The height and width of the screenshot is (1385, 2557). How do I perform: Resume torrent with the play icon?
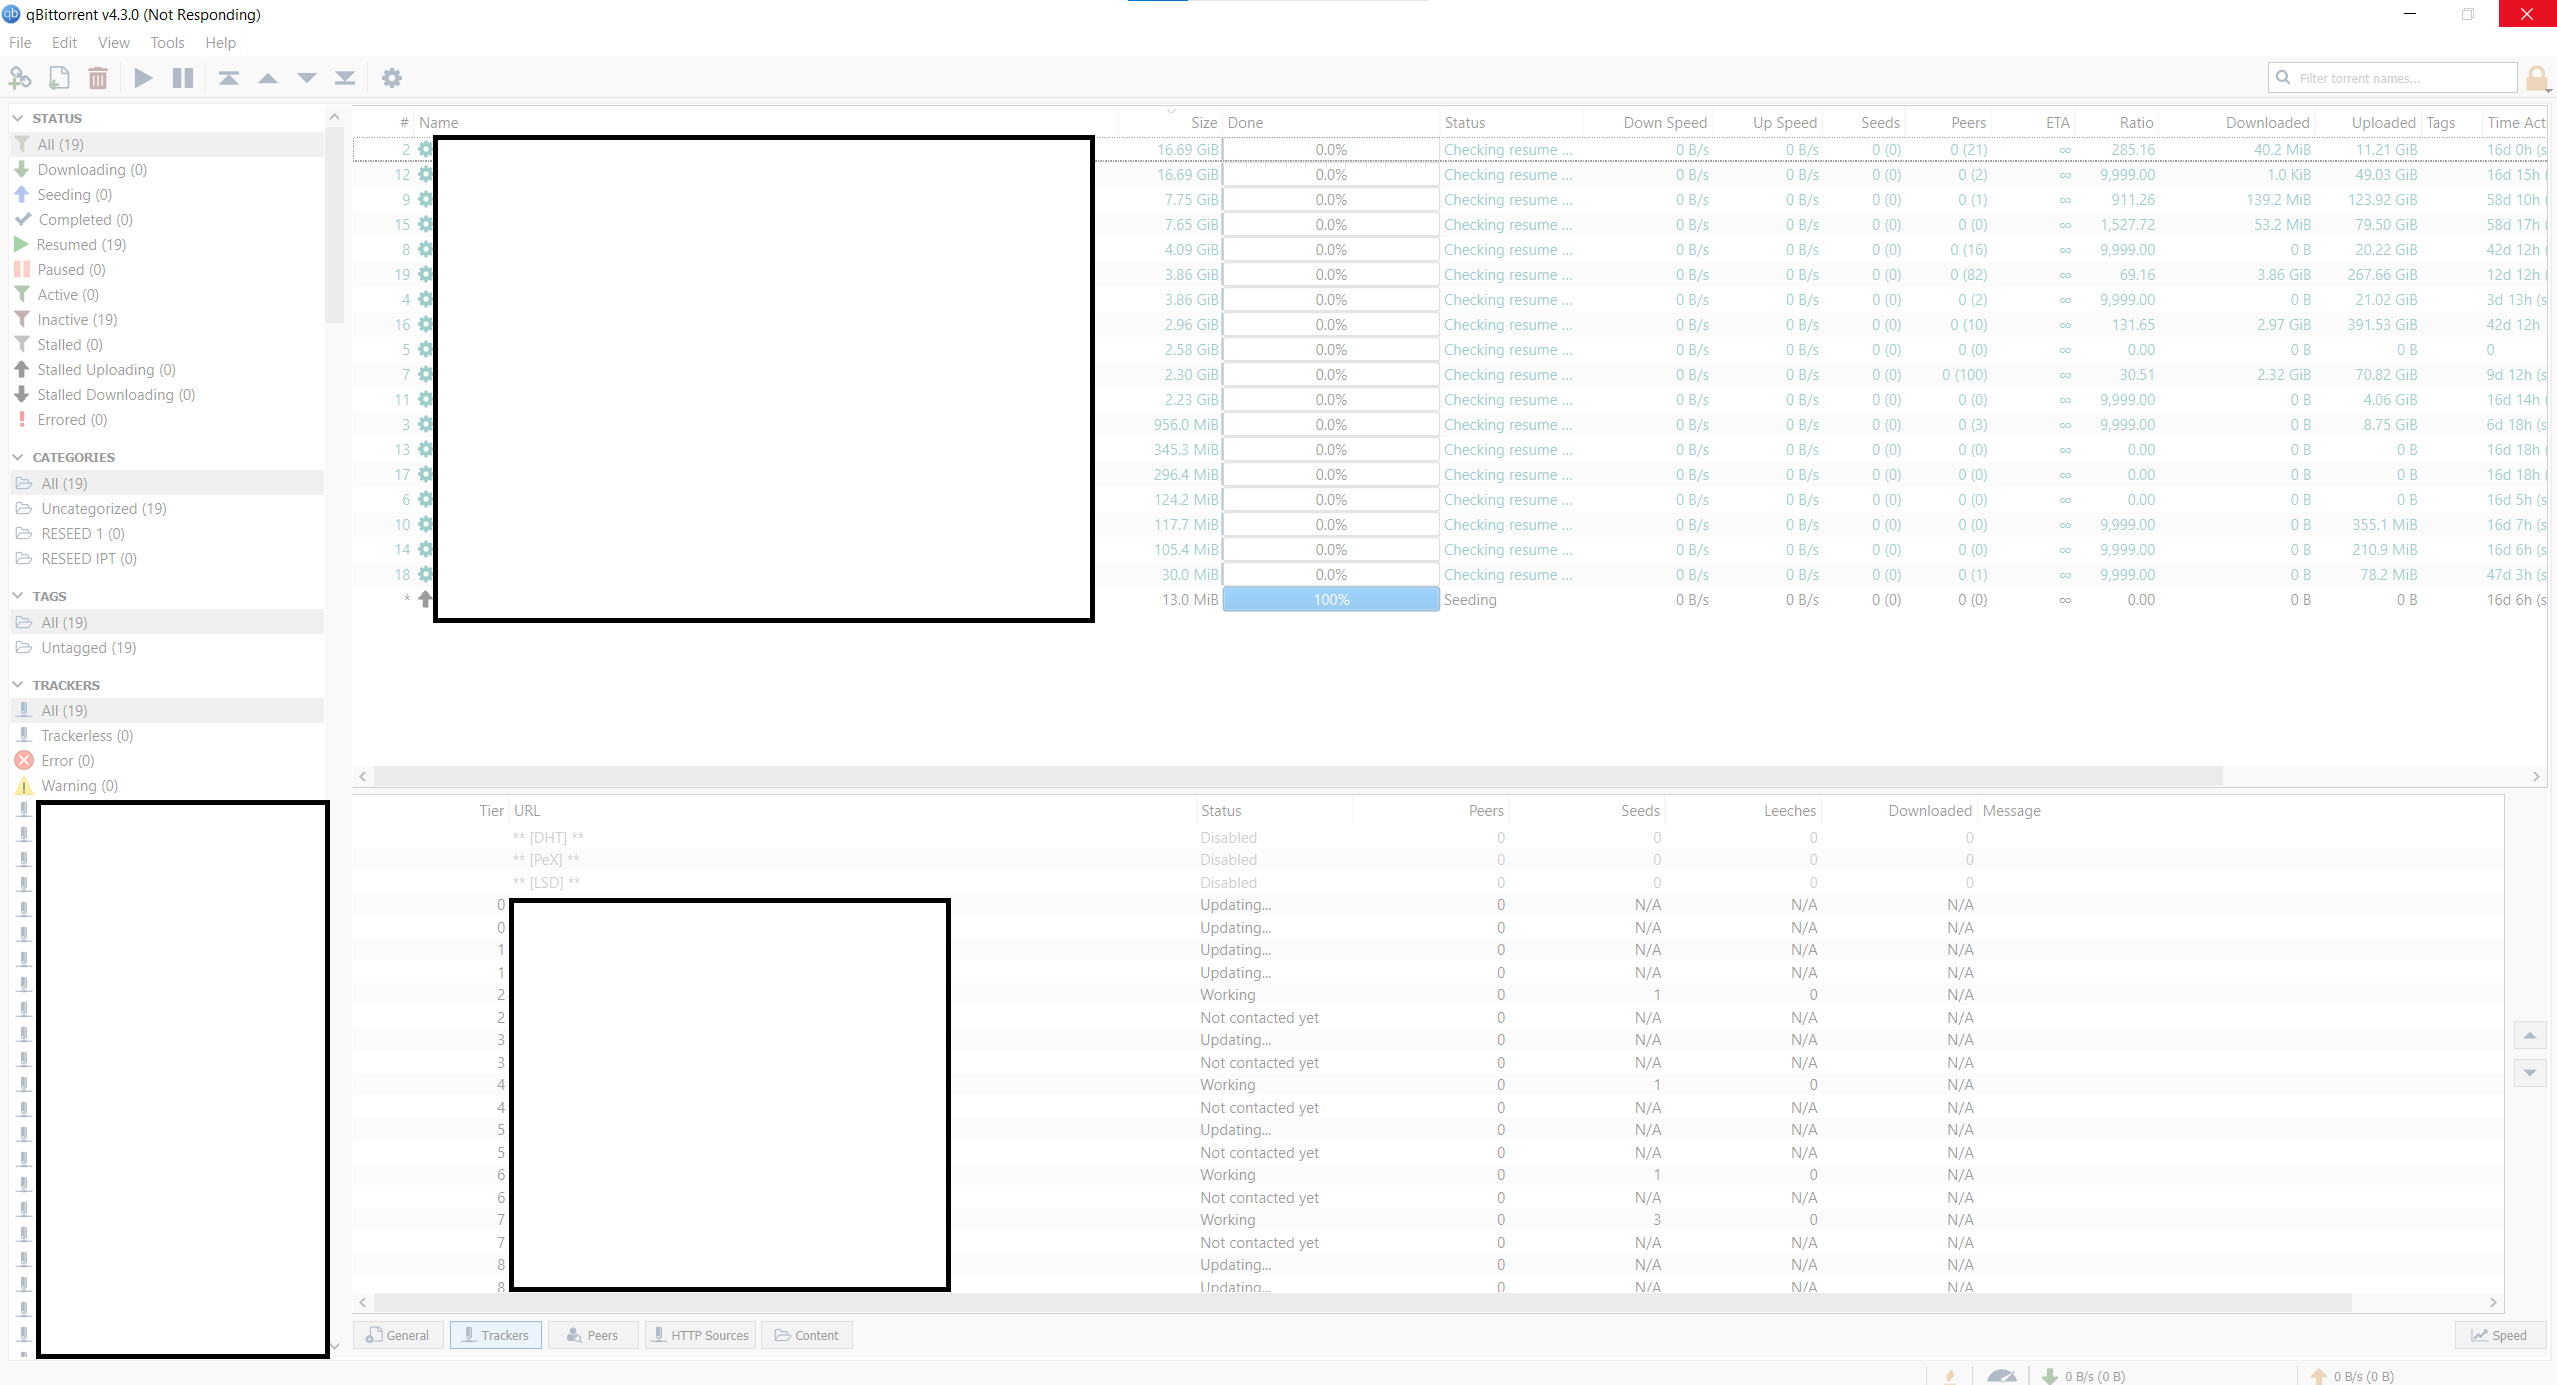point(143,77)
